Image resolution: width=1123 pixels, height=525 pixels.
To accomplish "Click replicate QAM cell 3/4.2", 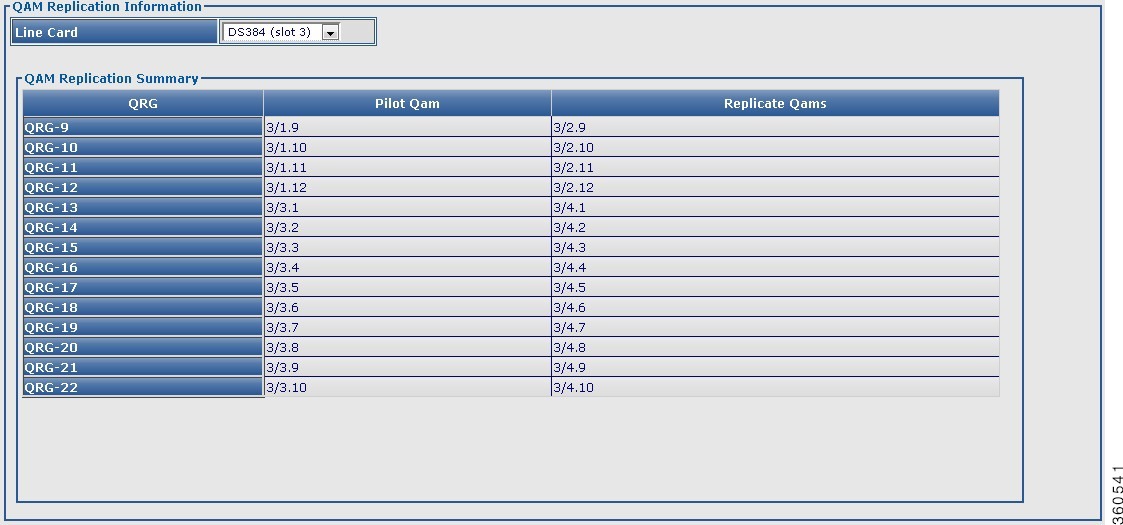I will pyautogui.click(x=775, y=228).
